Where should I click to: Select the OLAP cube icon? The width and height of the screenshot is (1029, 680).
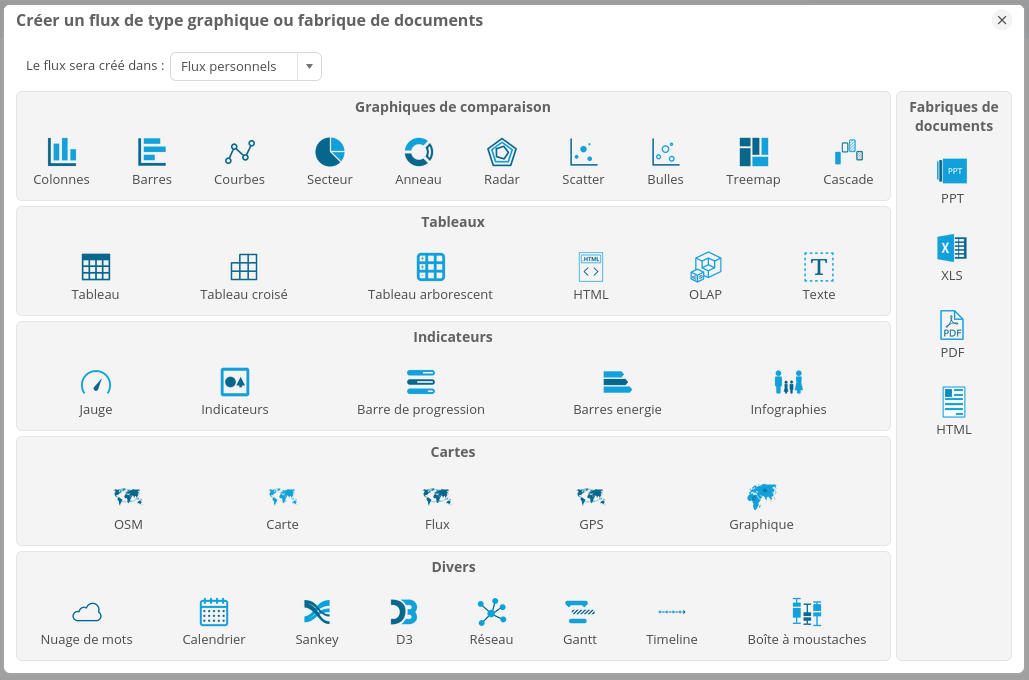click(x=705, y=267)
